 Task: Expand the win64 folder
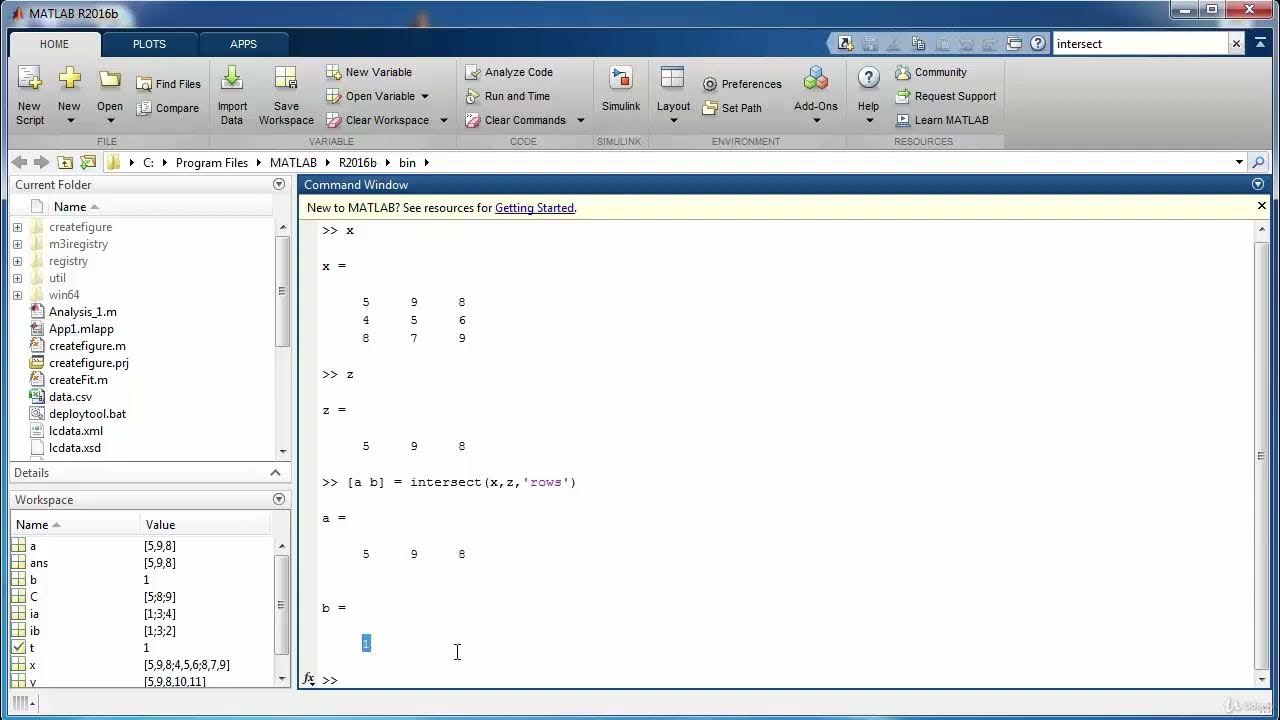17,295
